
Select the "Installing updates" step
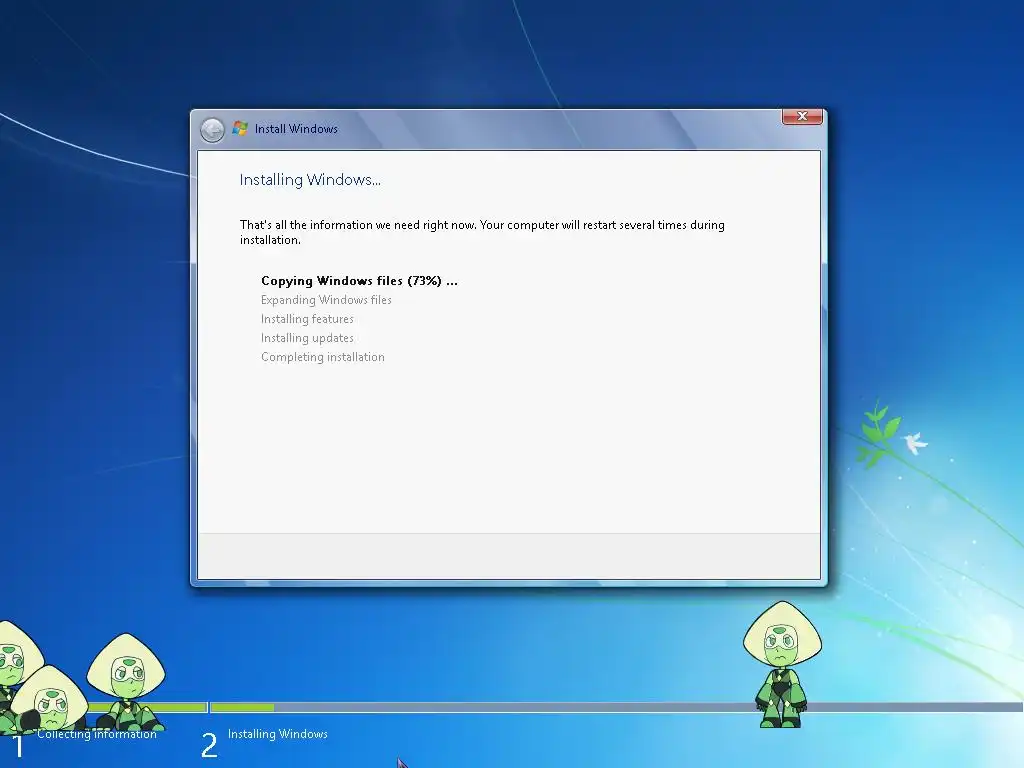pos(307,338)
